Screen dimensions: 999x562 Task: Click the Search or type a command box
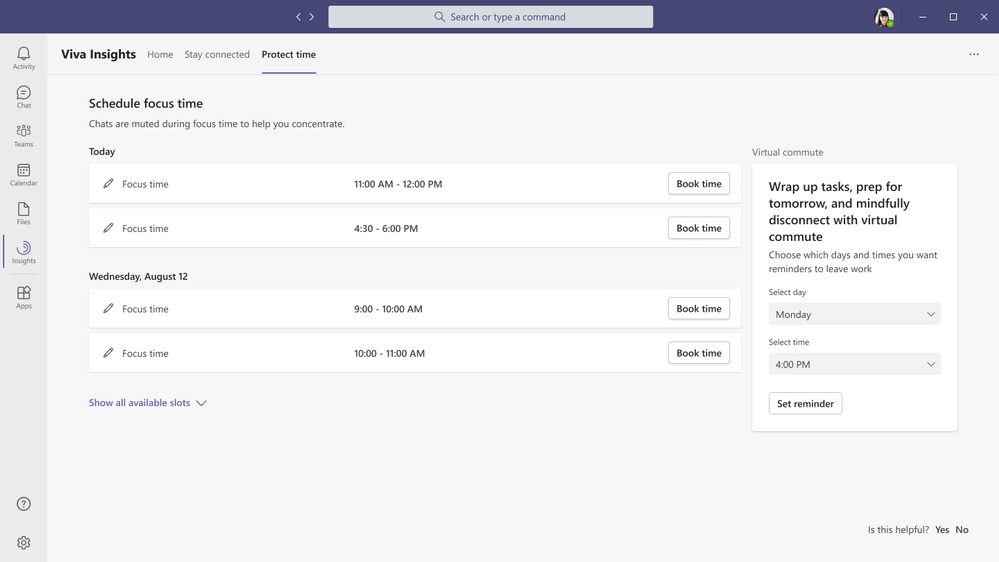click(x=491, y=17)
